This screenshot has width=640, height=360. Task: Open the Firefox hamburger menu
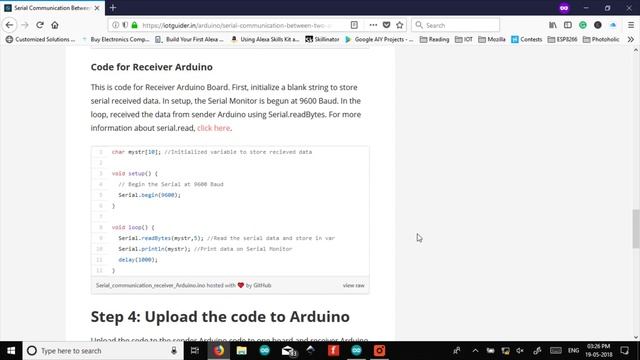[631, 25]
